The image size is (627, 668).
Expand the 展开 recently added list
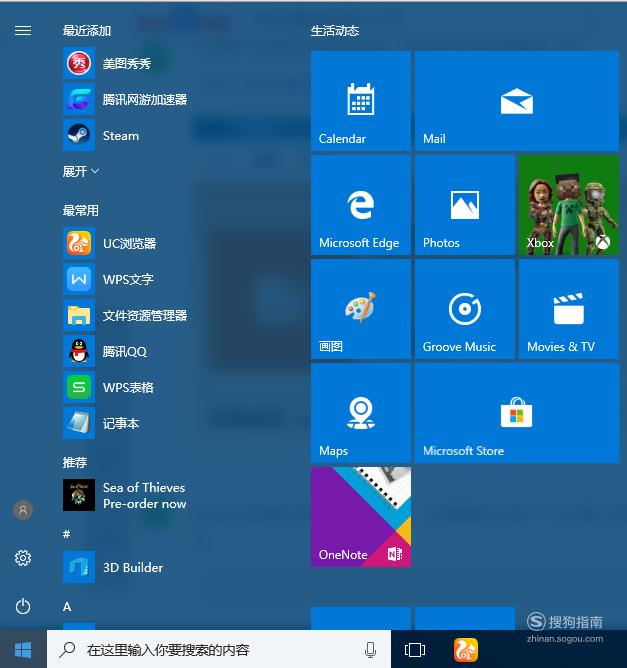pos(81,171)
